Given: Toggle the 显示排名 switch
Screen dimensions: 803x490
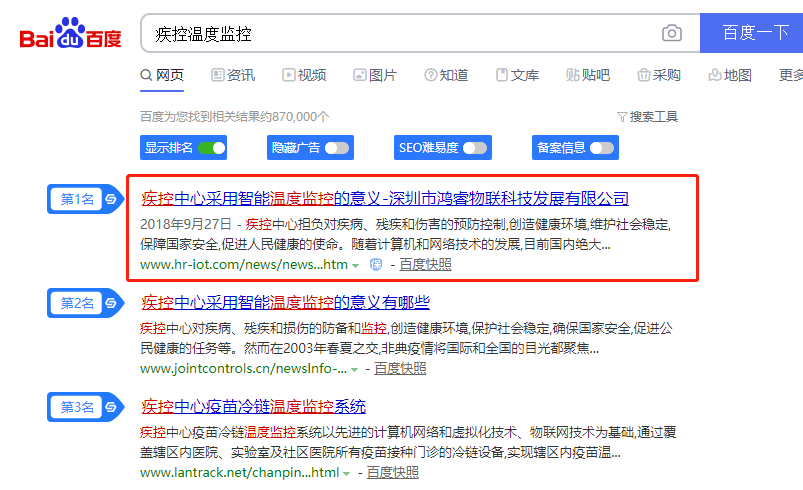Looking at the screenshot, I should pyautogui.click(x=212, y=148).
